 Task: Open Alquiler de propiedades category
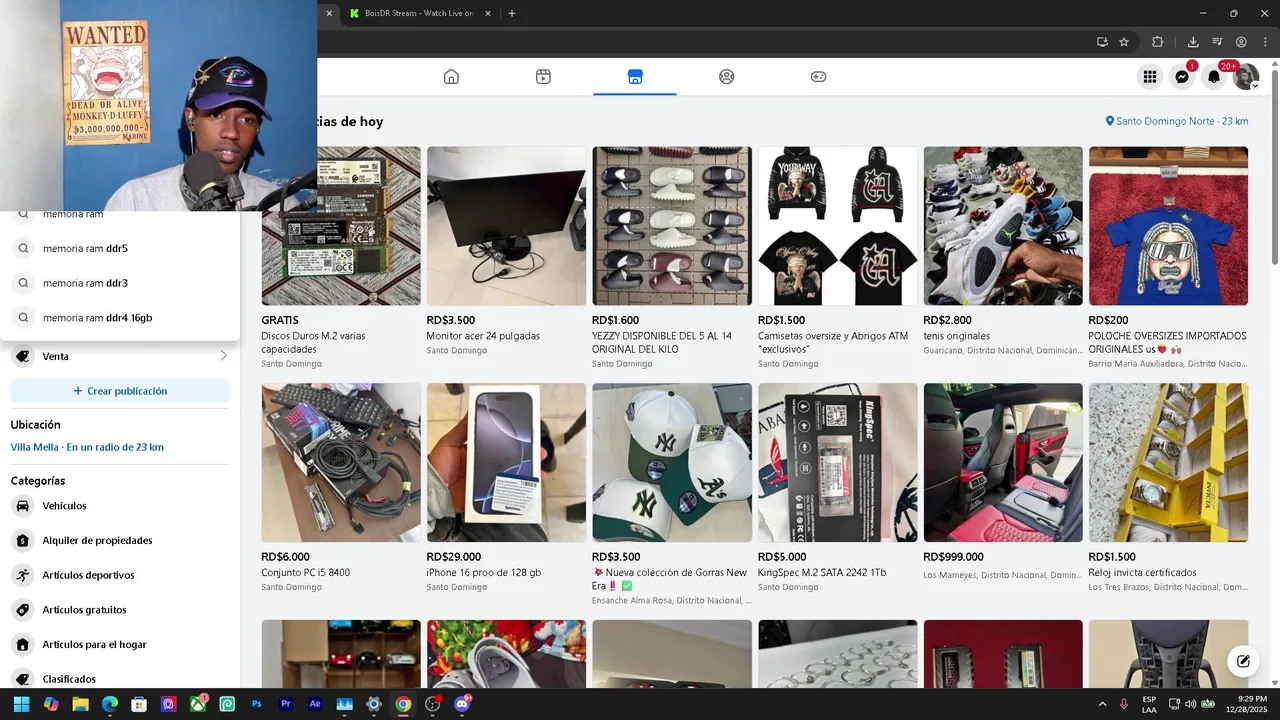point(120,540)
